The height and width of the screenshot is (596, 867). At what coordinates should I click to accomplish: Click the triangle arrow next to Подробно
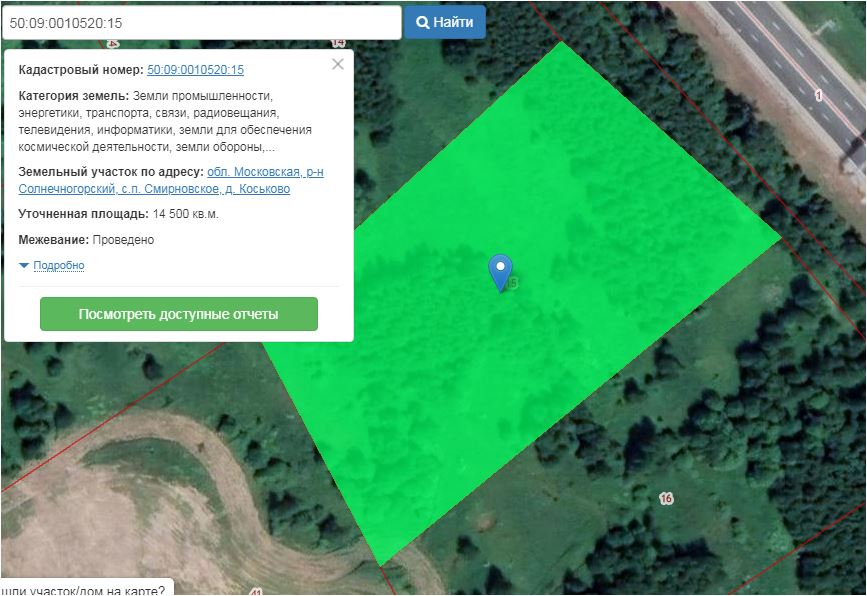coord(24,266)
